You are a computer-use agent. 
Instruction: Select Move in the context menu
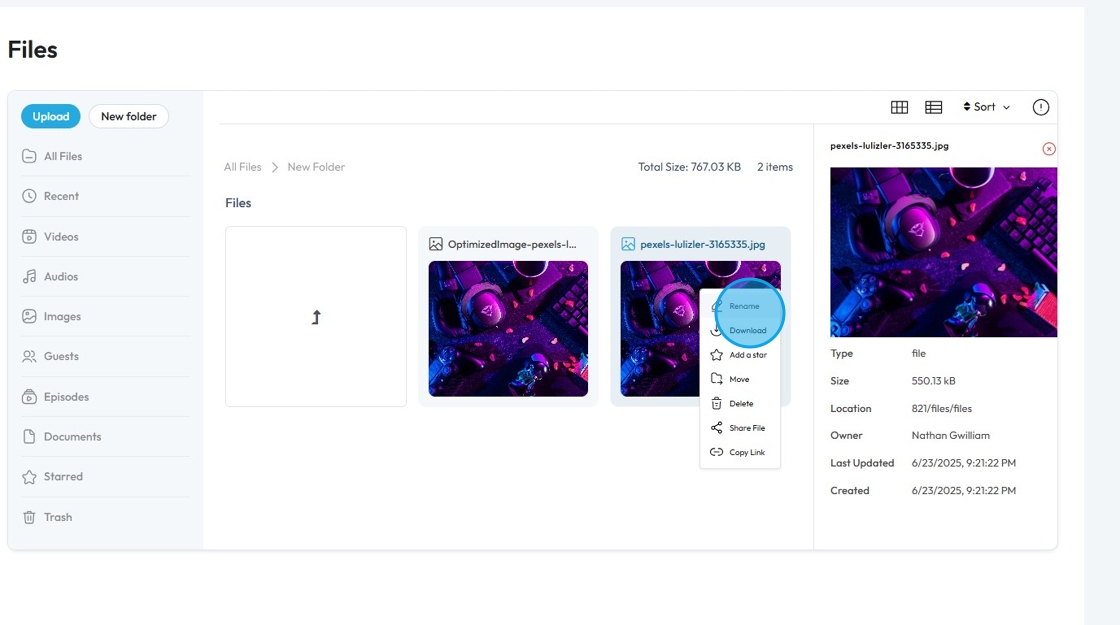tap(740, 379)
